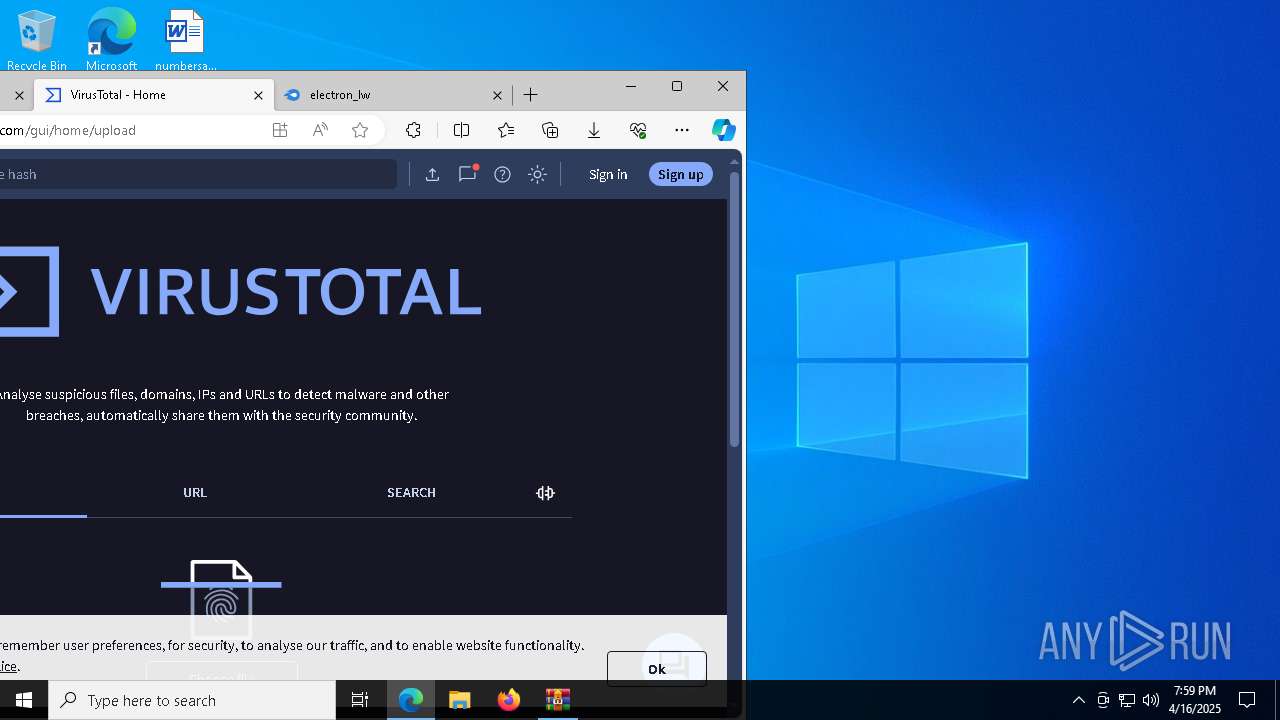Screen dimensions: 1280x720
Task: Open VirusTotal notifications icon
Action: [x=467, y=174]
